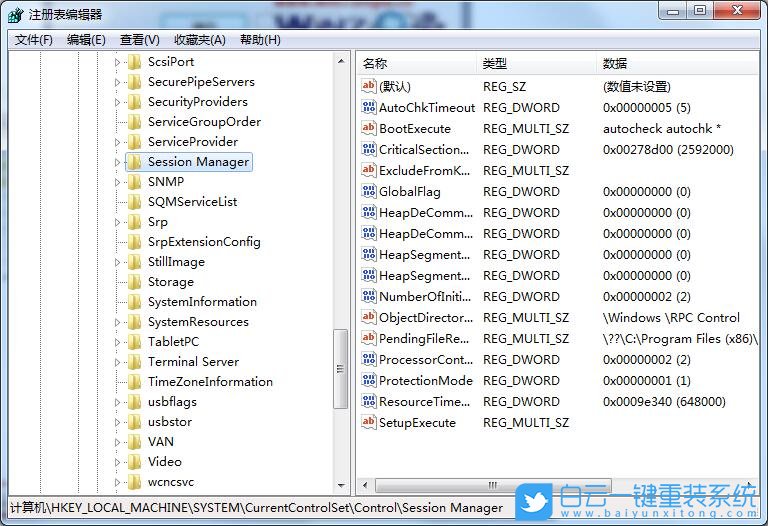Screen dimensions: 768x526
Task: Open the 帮助(H) menu
Action: [x=260, y=40]
